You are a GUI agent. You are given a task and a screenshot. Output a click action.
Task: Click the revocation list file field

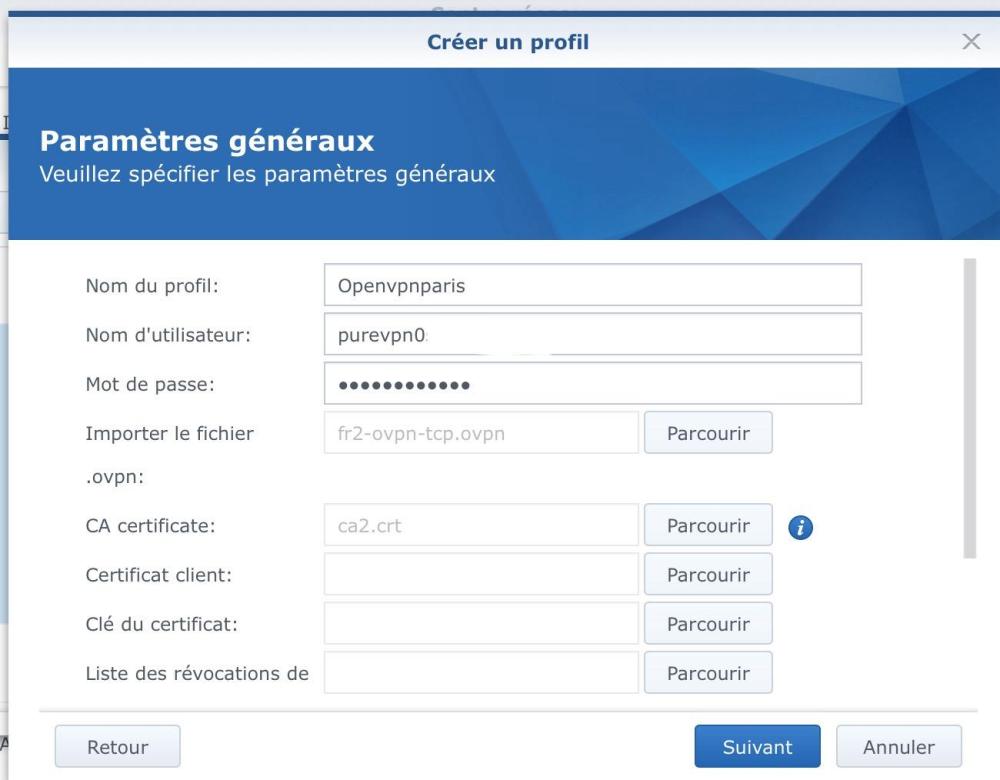[480, 672]
